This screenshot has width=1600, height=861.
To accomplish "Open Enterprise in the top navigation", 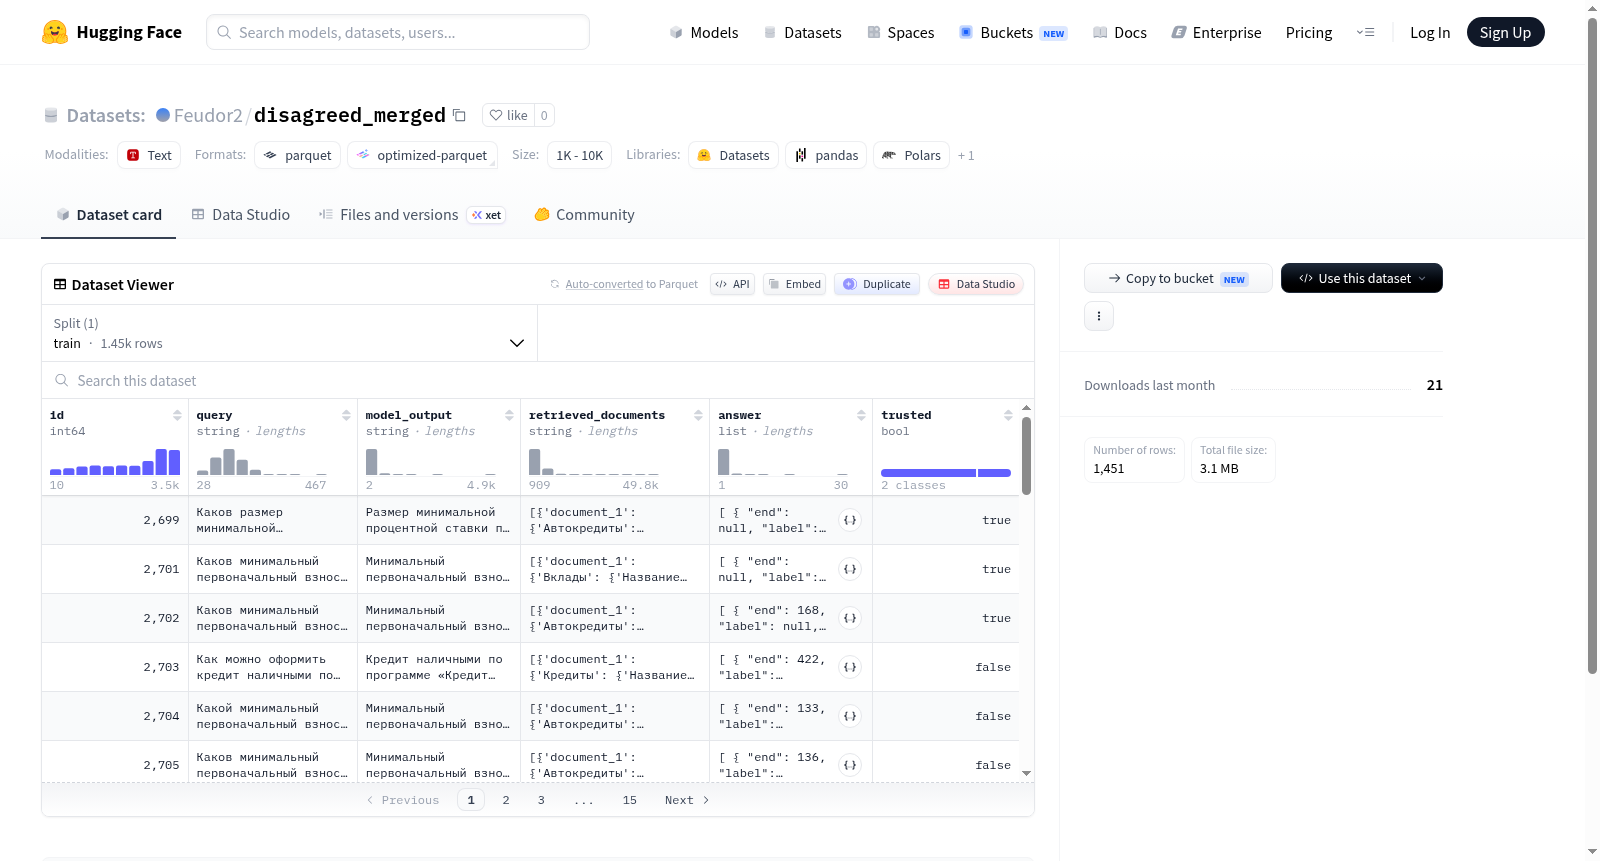I will pos(1217,33).
